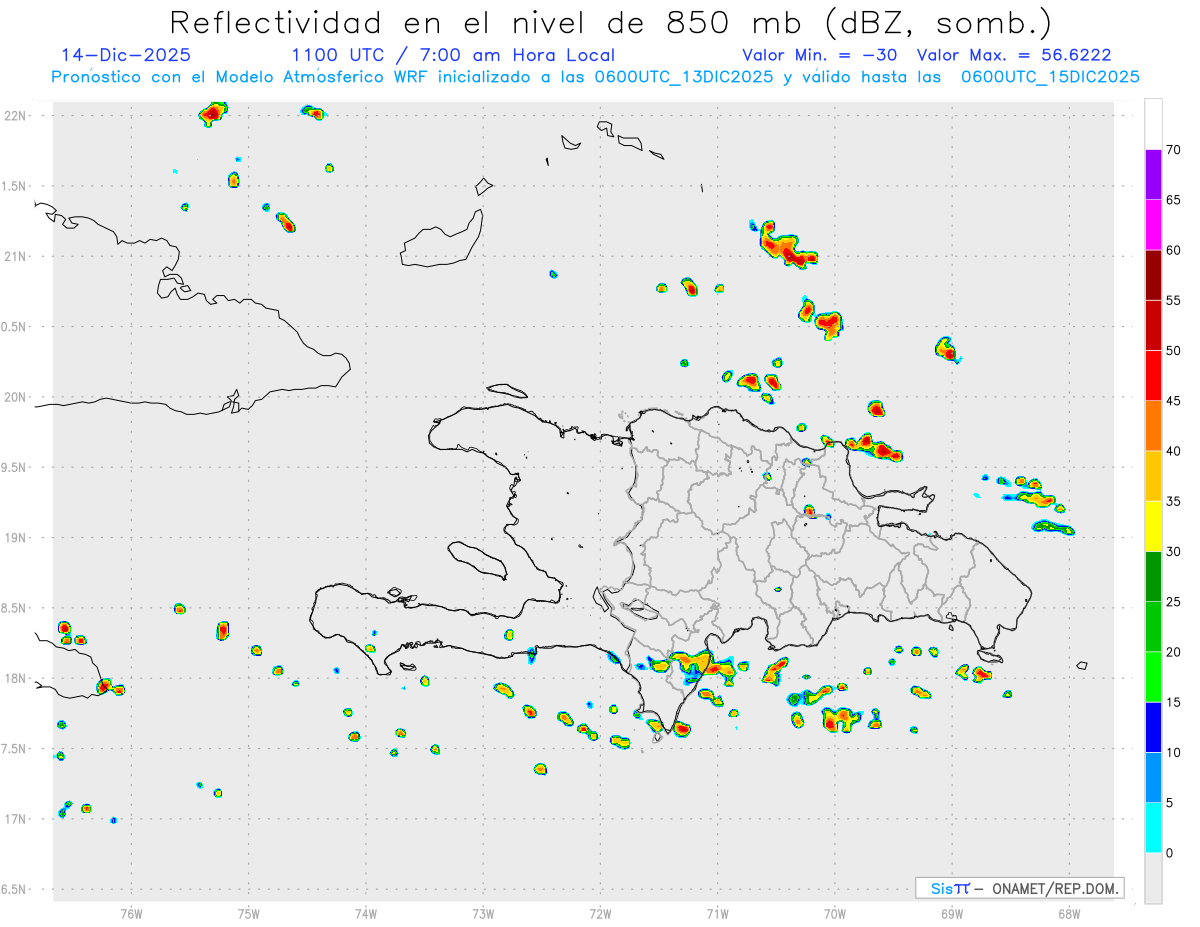1200x927 pixels.
Task: Select the legend value '30'
Action: 1174,552
